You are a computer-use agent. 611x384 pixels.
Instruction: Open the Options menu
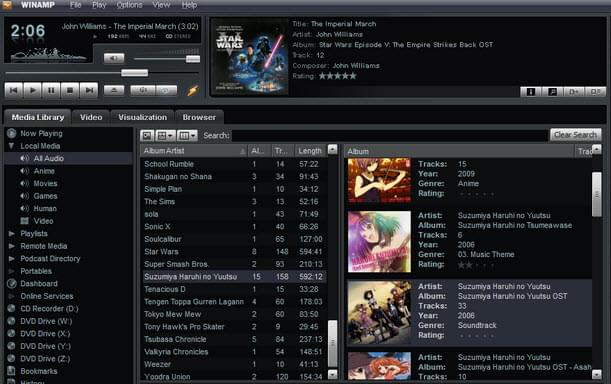pyautogui.click(x=129, y=5)
